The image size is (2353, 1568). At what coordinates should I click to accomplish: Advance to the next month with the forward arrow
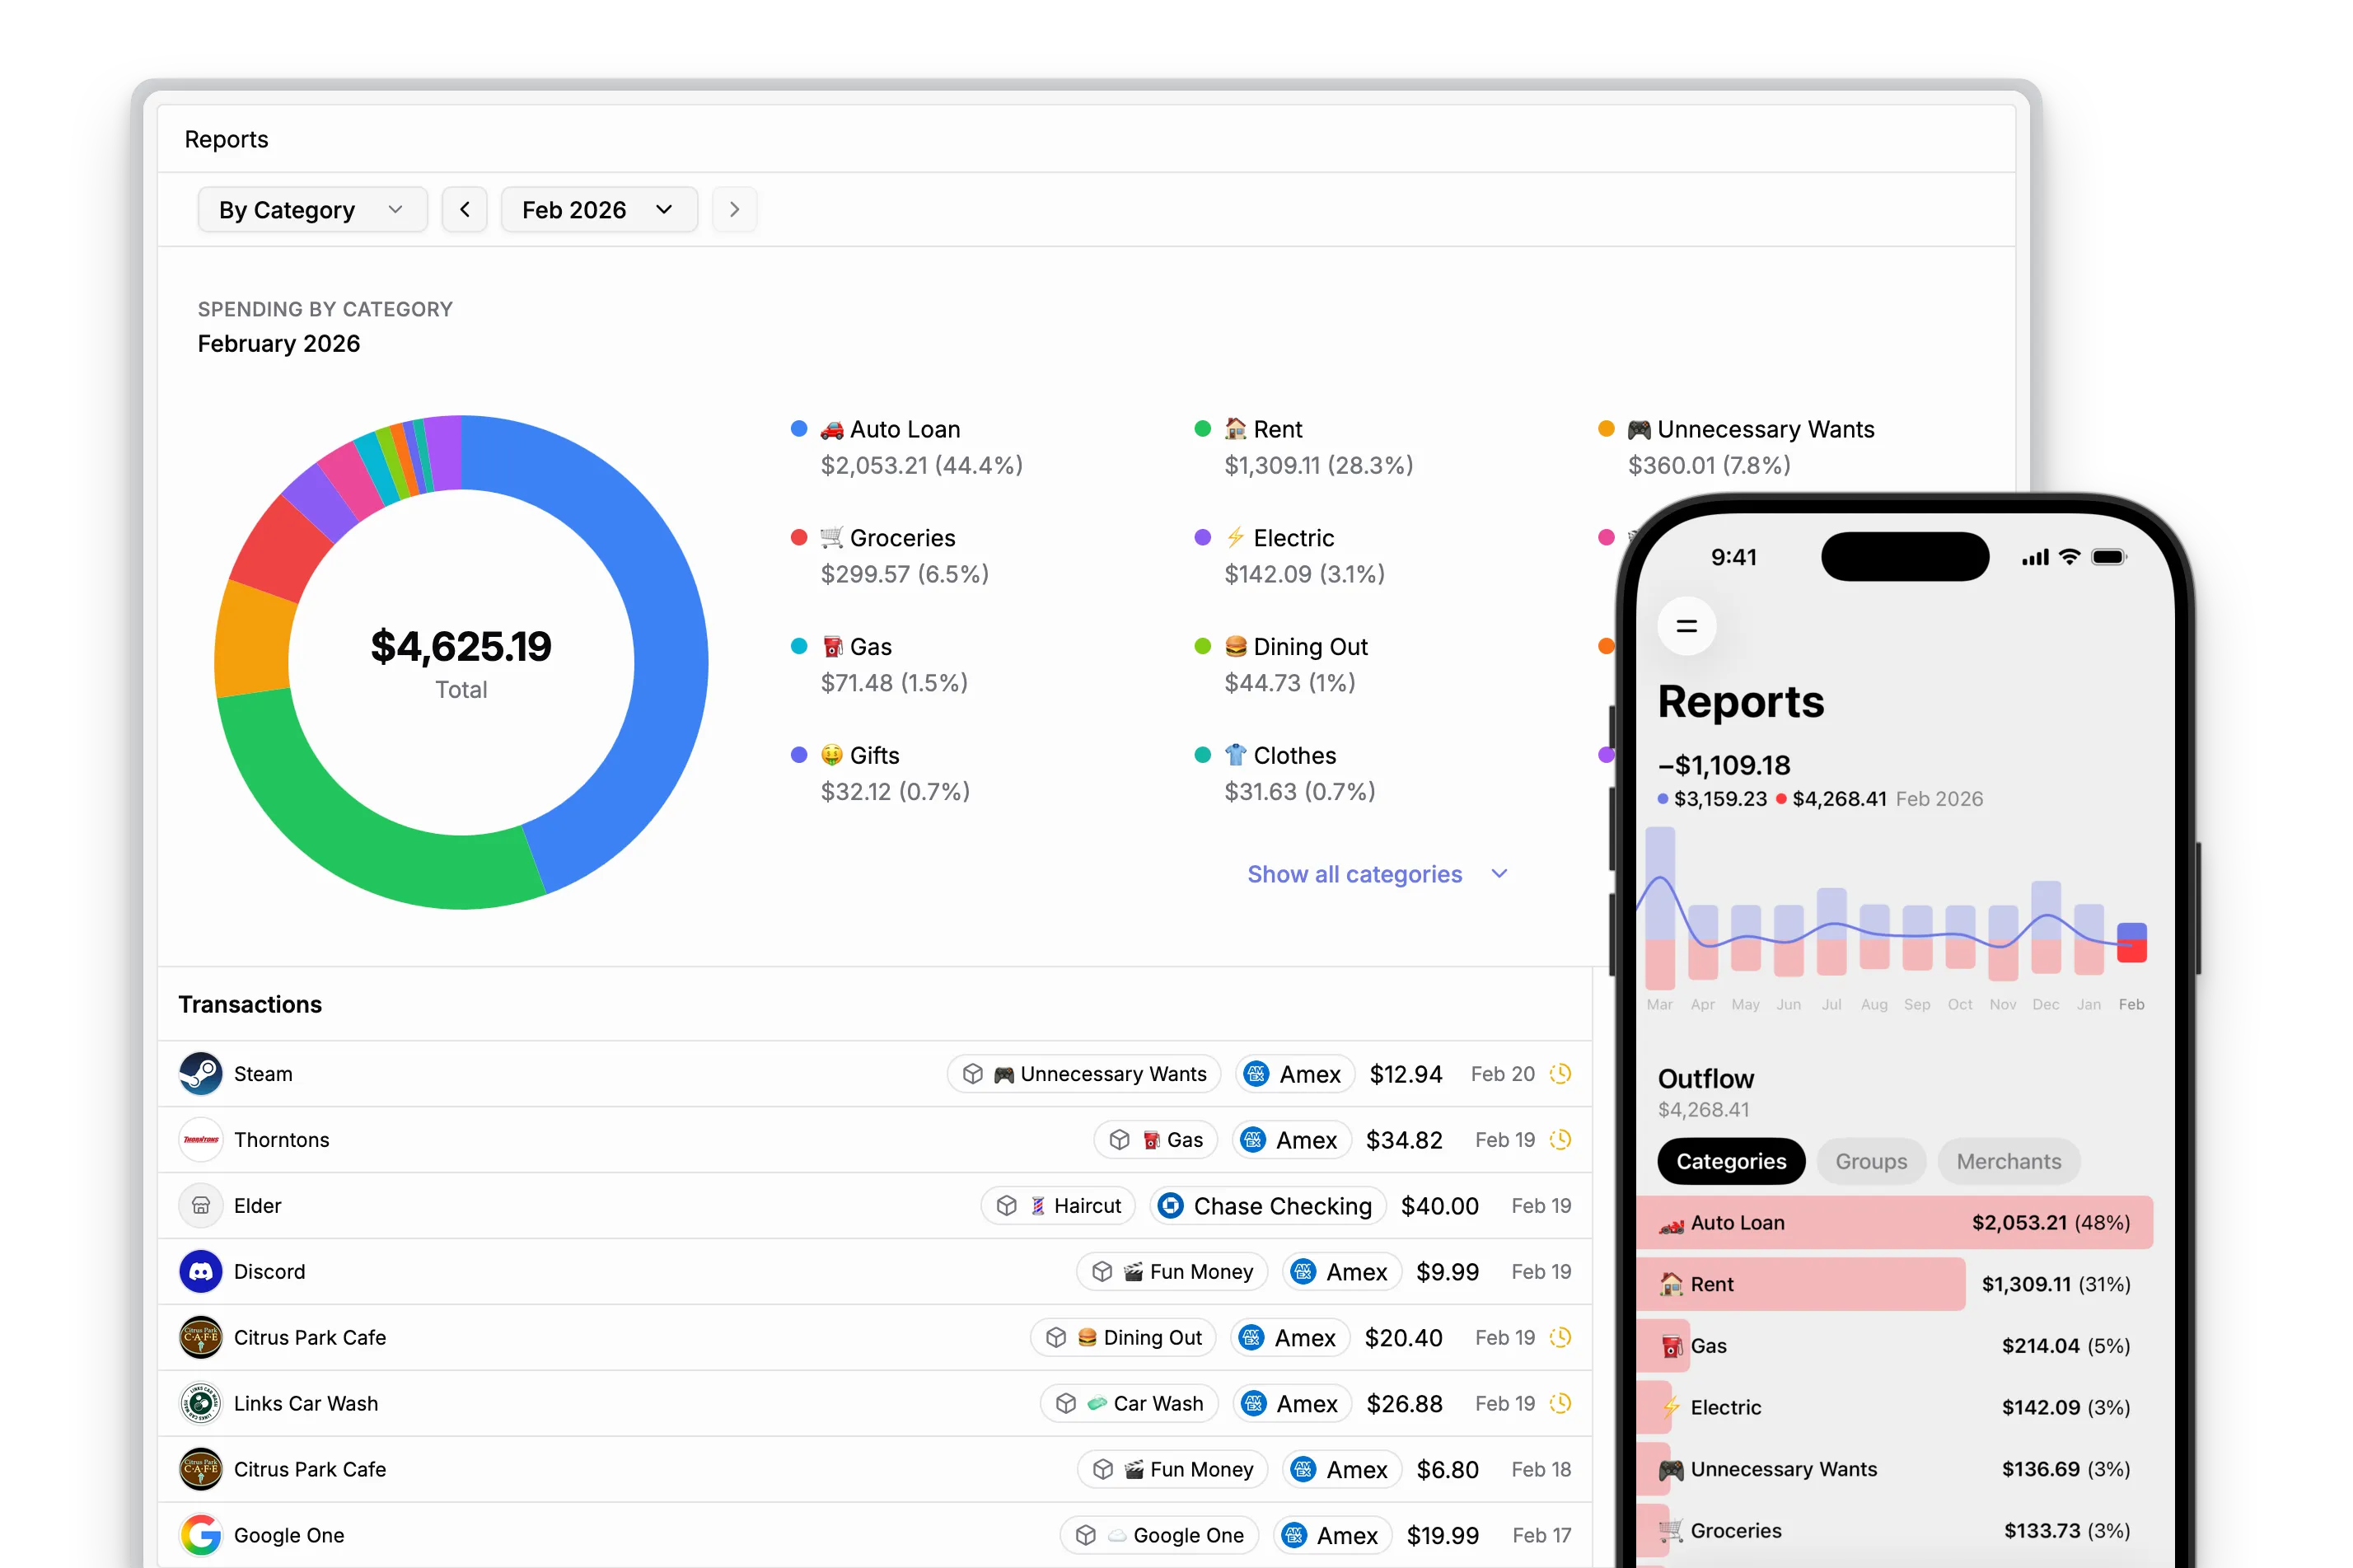pos(733,209)
